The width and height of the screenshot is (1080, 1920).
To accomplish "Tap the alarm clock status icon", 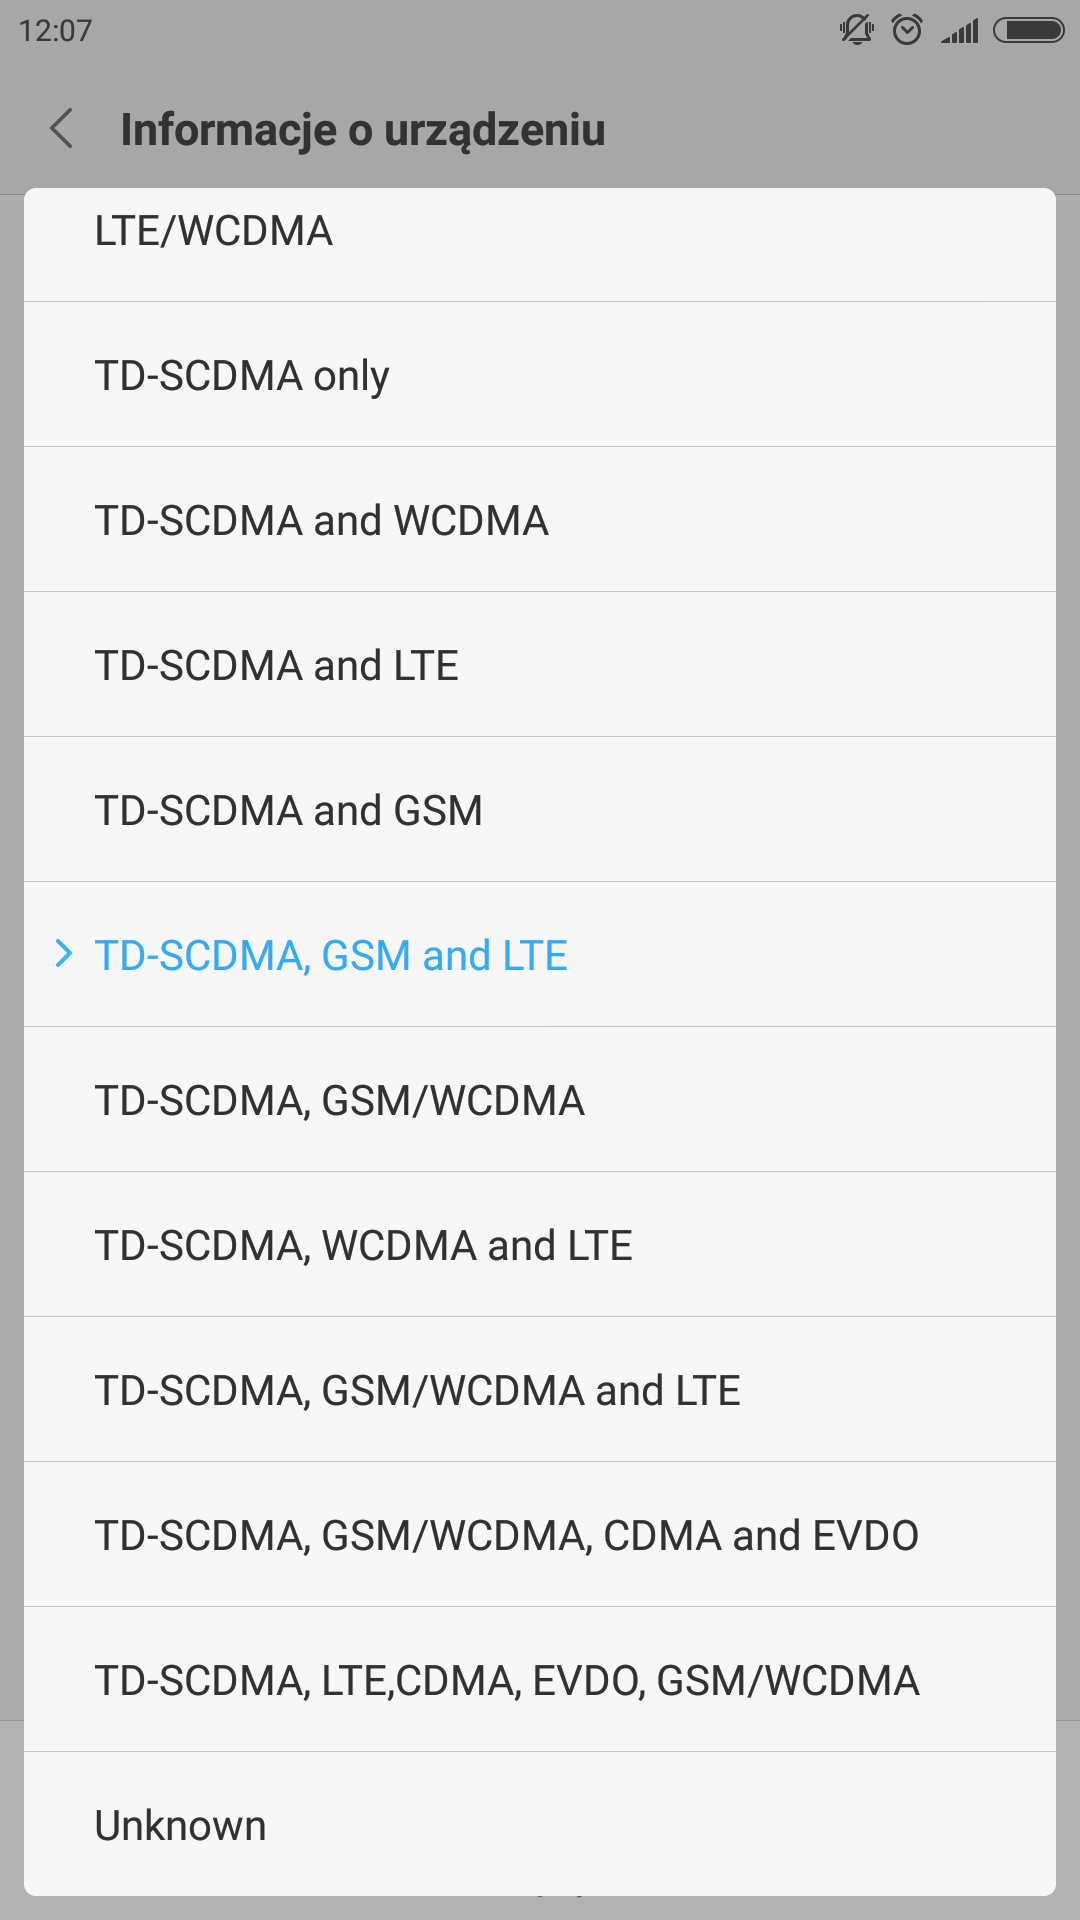I will click(x=907, y=30).
